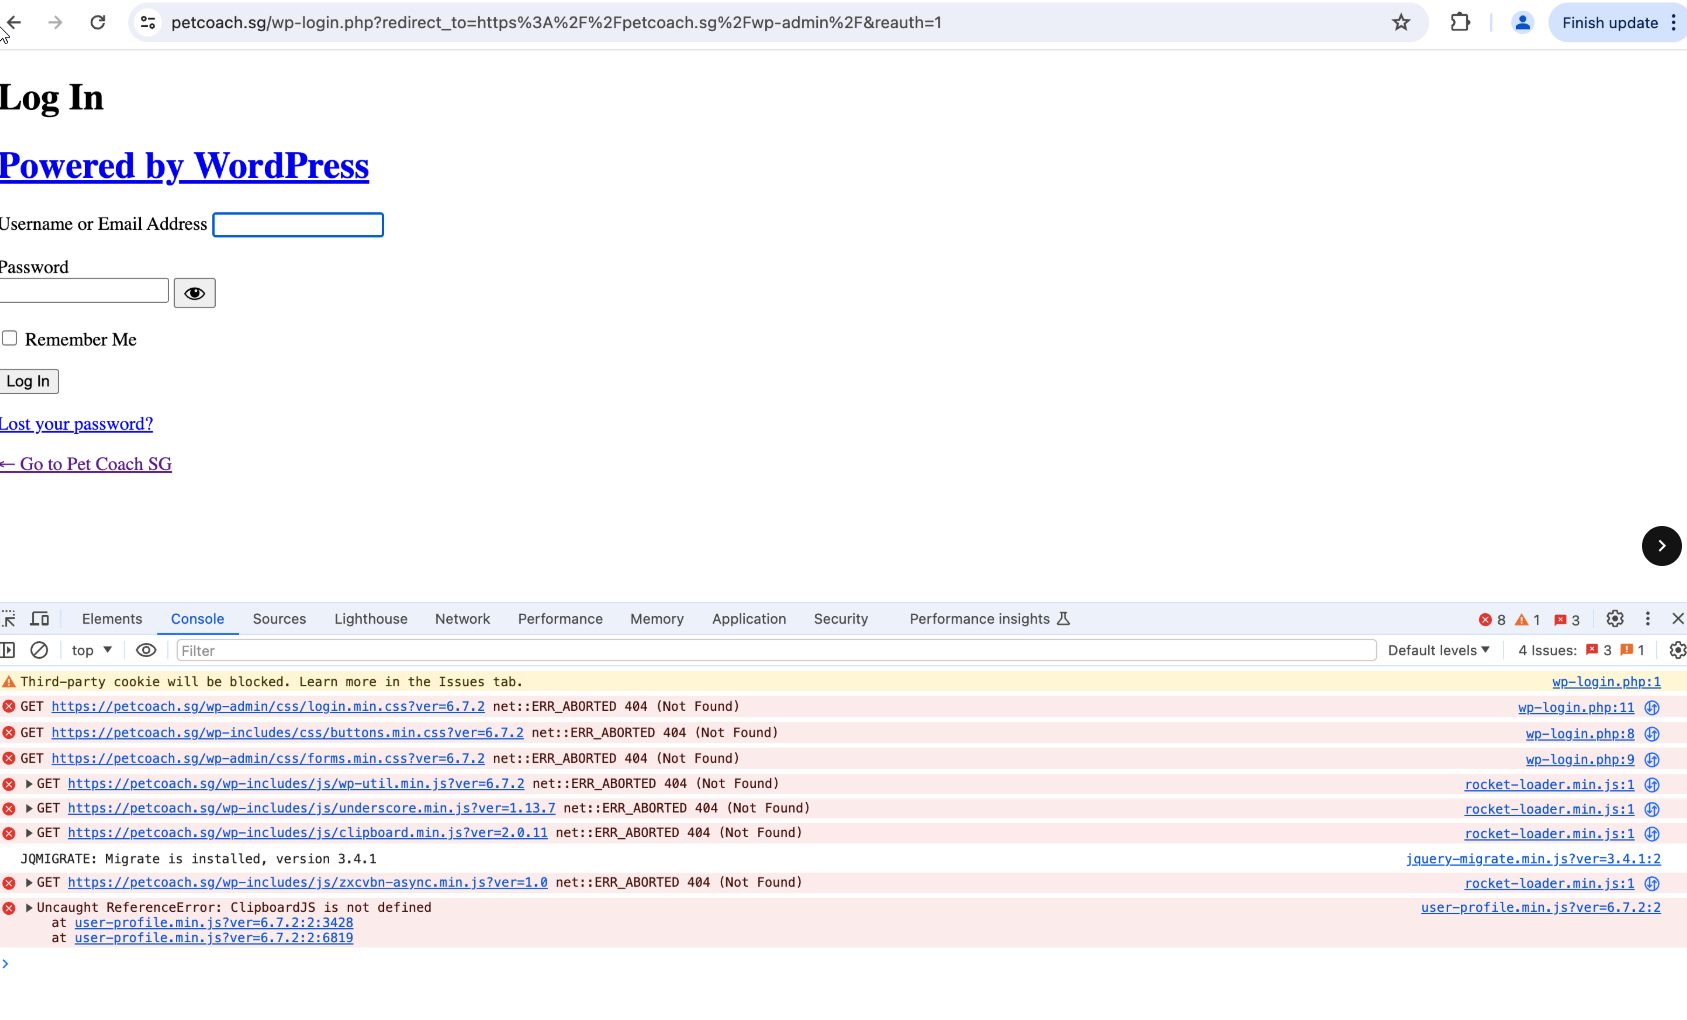The height and width of the screenshot is (1020, 1687).
Task: Click the Log In button
Action: (28, 381)
